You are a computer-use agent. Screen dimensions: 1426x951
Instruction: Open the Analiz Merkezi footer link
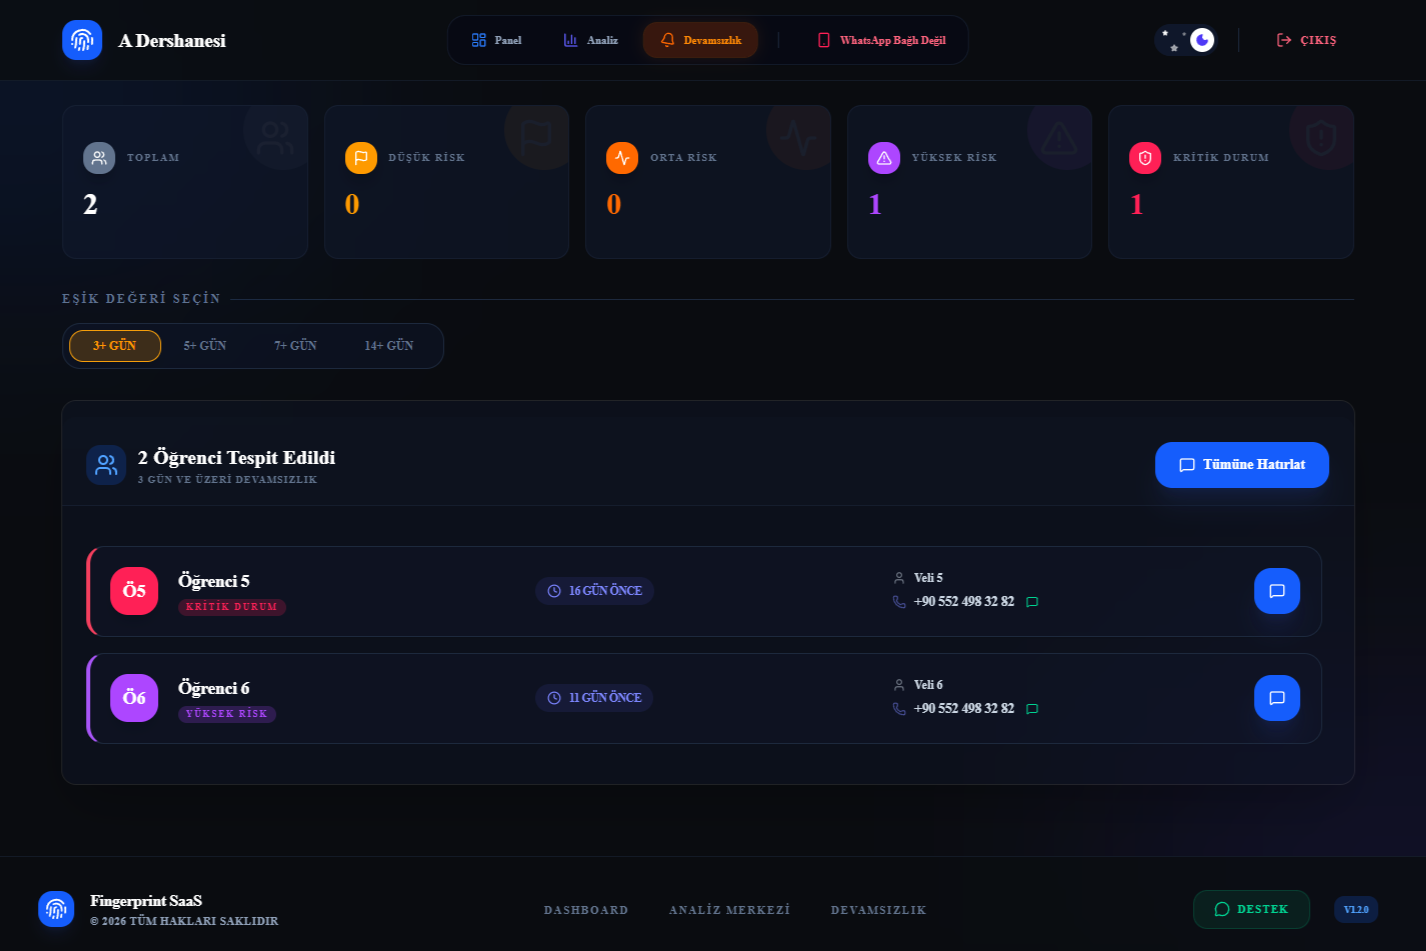point(729,910)
